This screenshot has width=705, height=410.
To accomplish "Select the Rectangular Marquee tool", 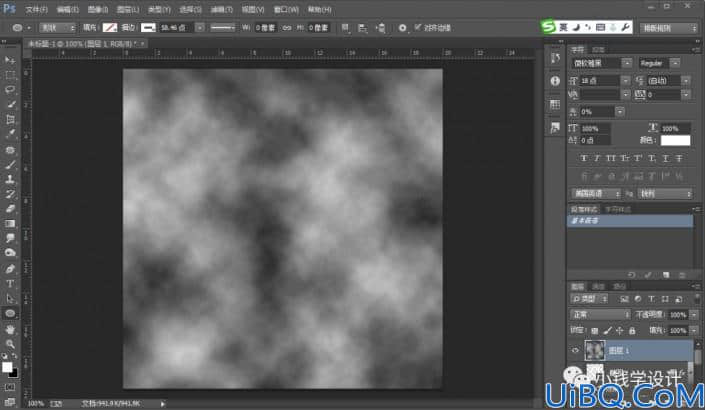I will [10, 75].
